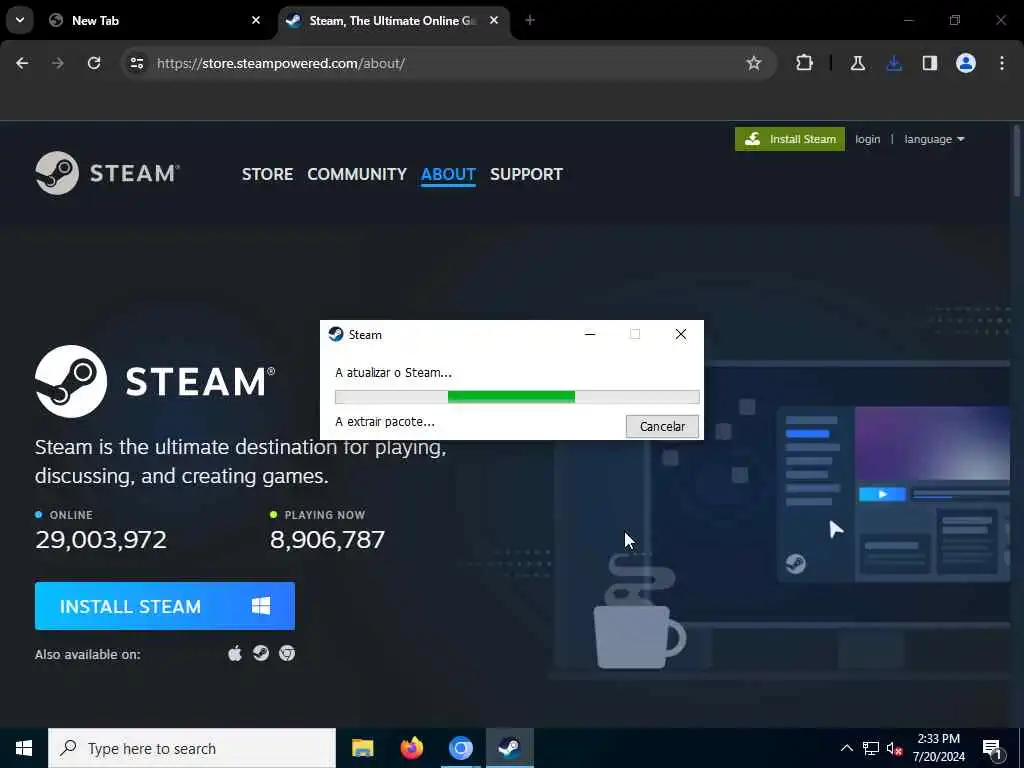Image resolution: width=1024 pixels, height=768 pixels.
Task: Open the browser extensions puzzle icon
Action: click(805, 63)
